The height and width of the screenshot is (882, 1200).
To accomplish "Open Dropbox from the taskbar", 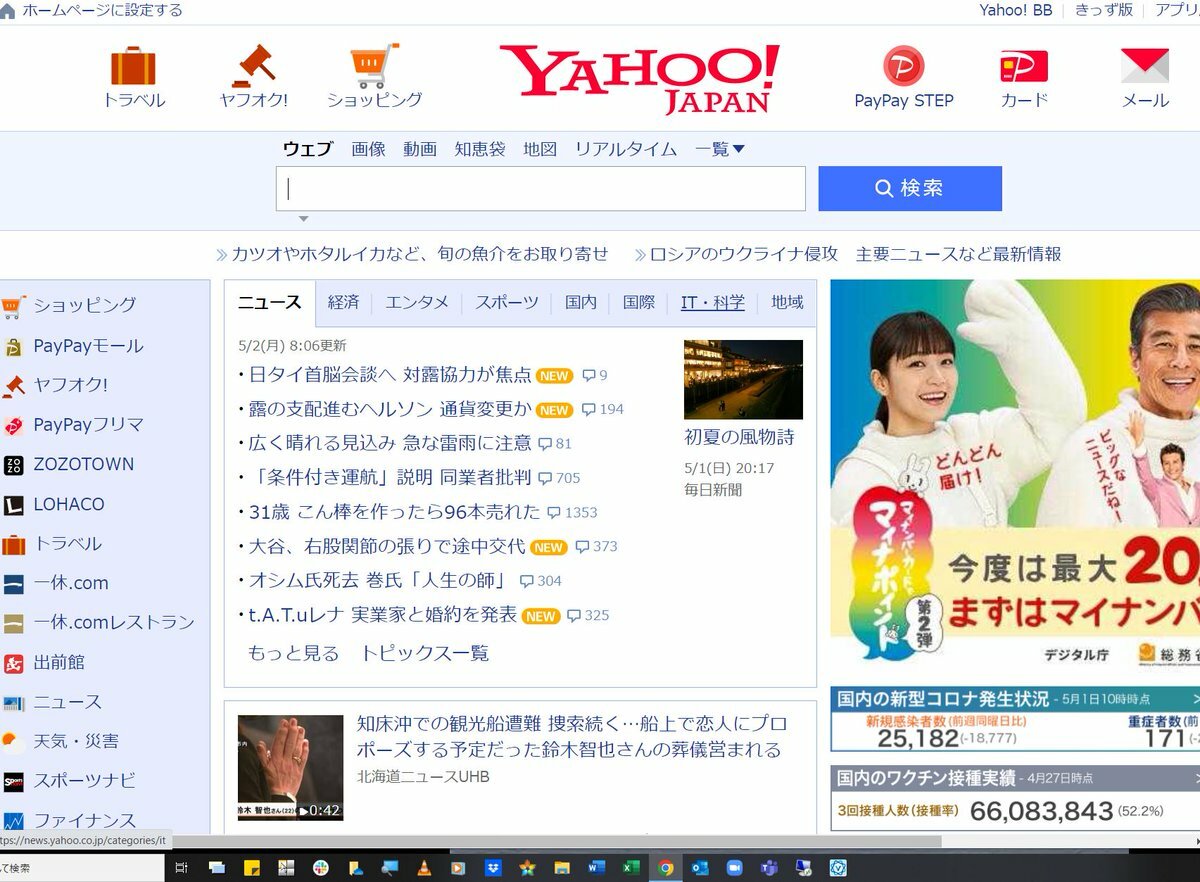I will 492,868.
